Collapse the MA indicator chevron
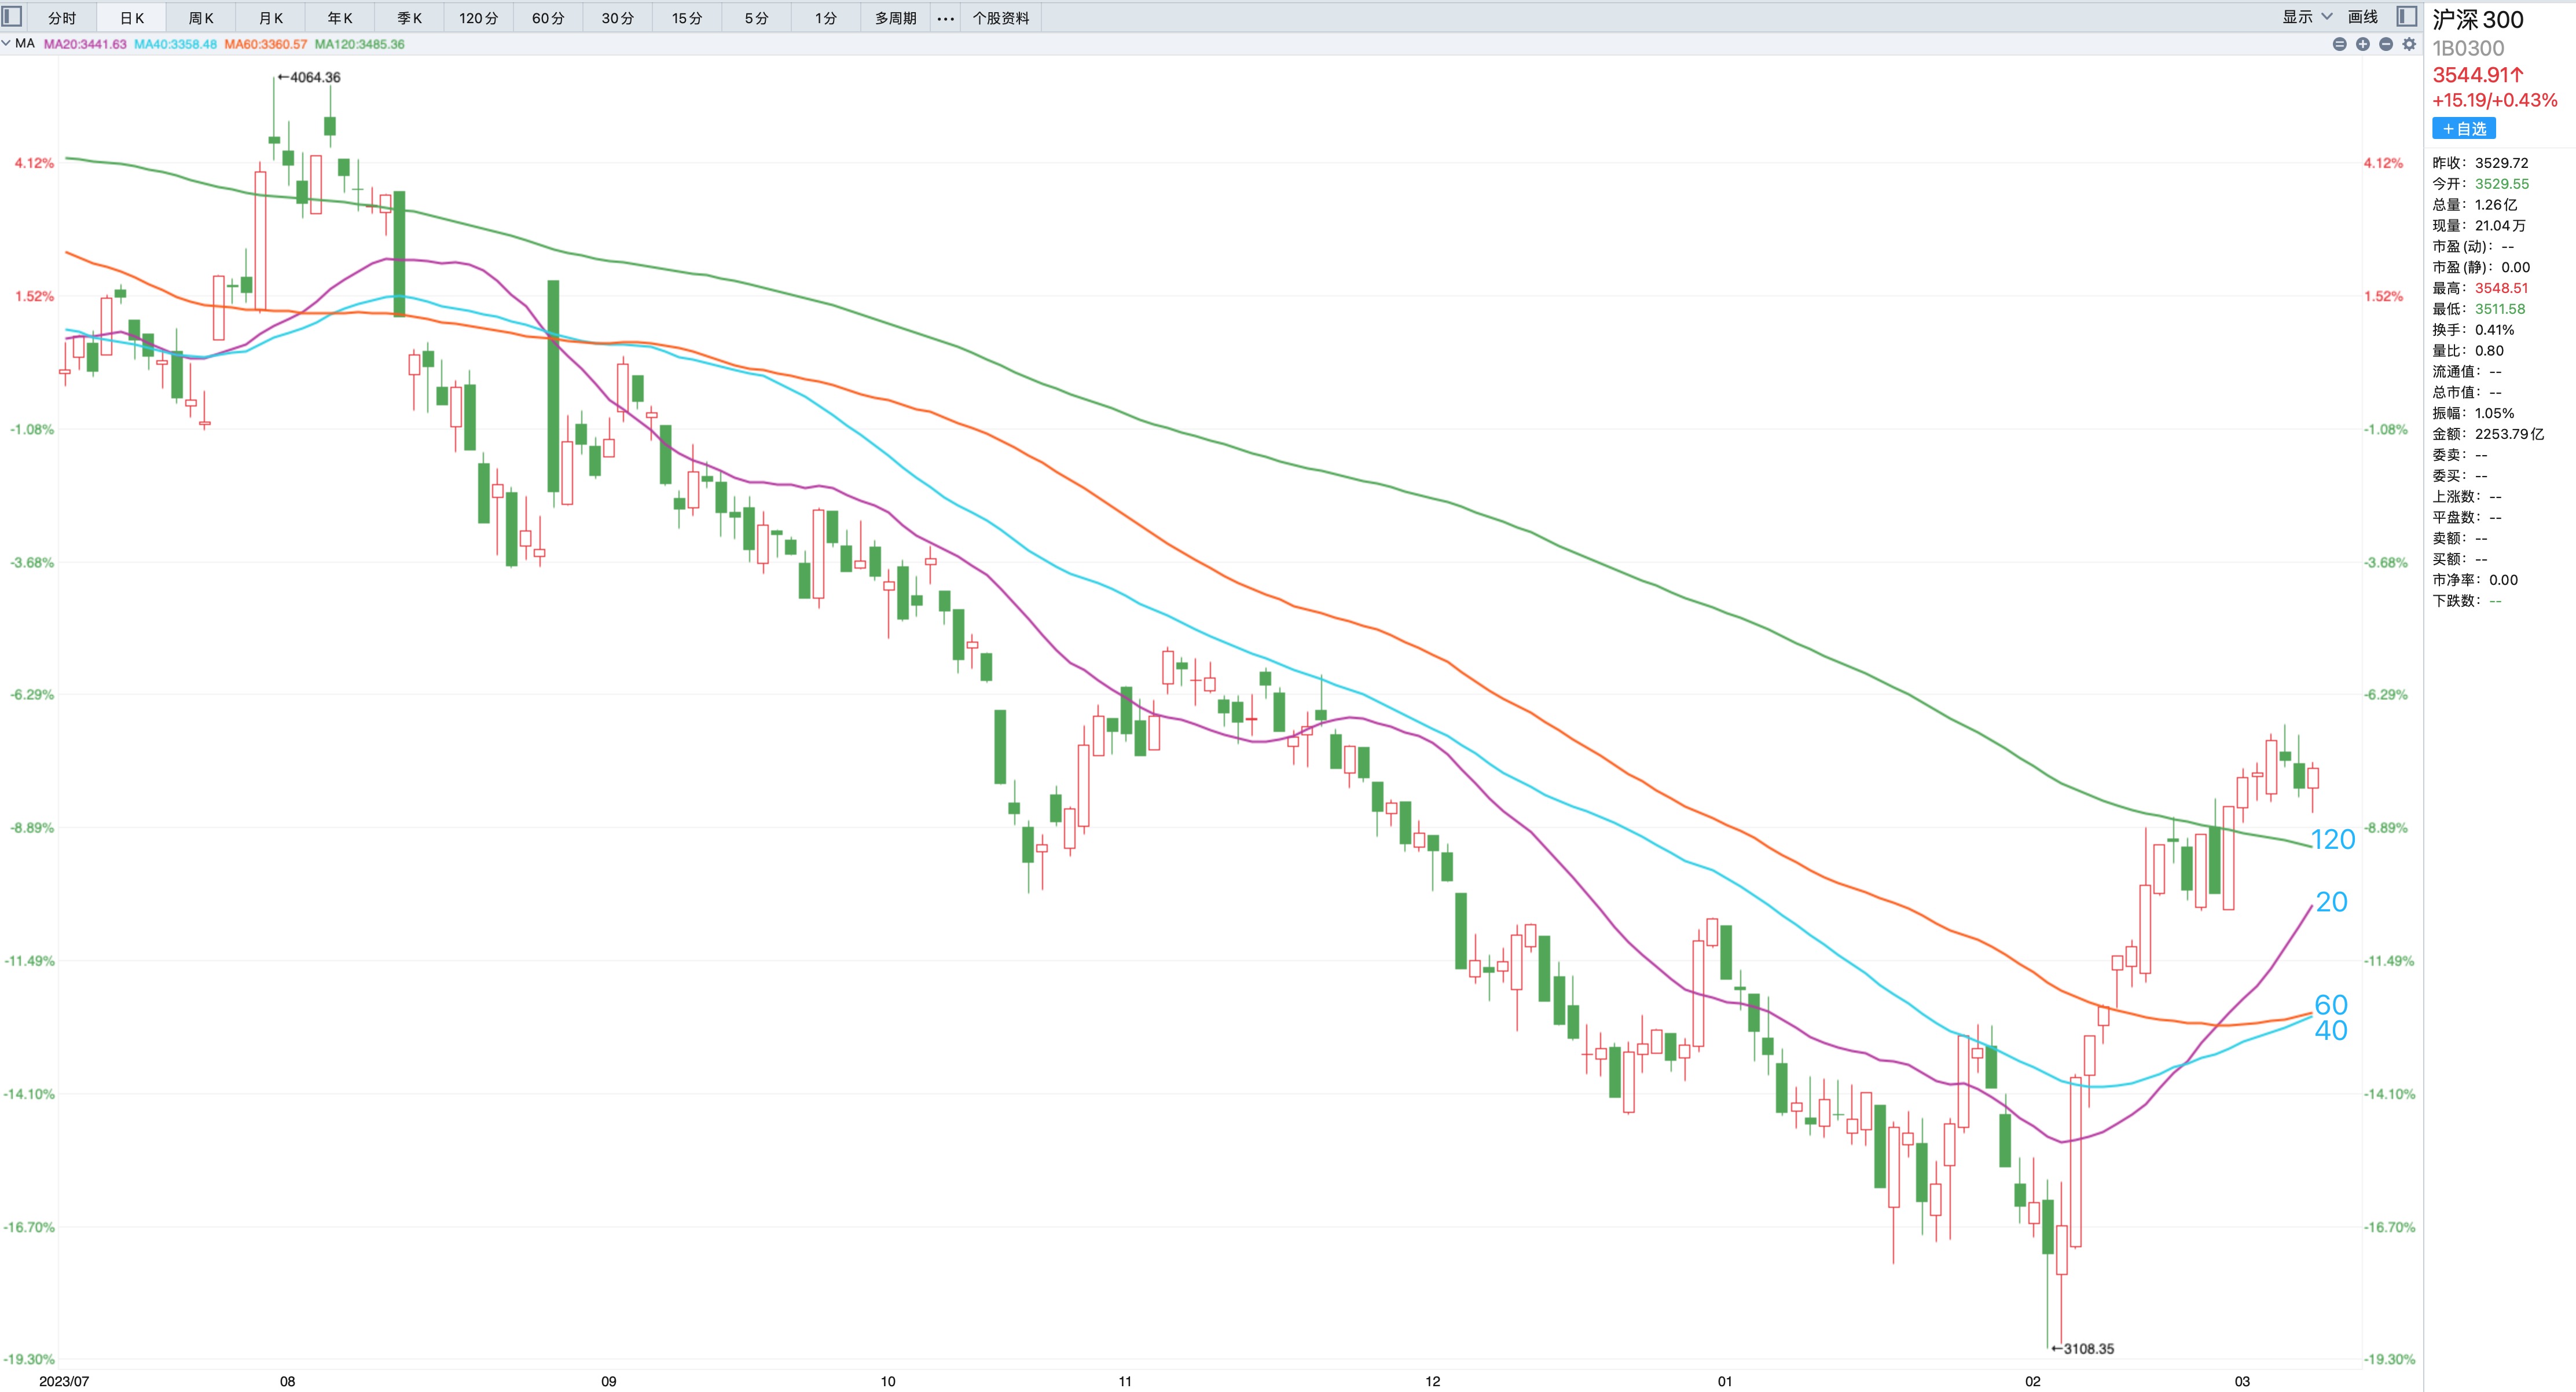This screenshot has width=2576, height=1392. (7, 43)
